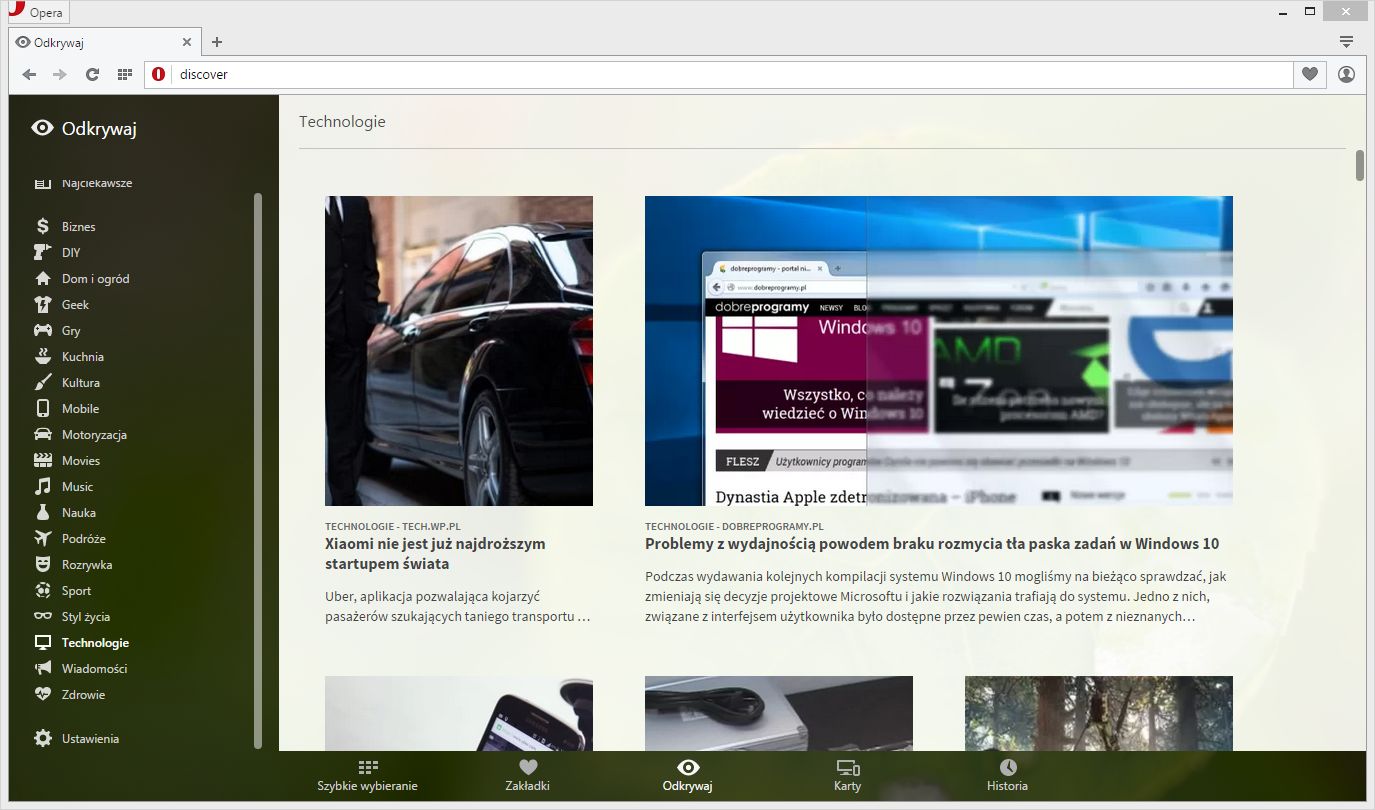The width and height of the screenshot is (1375, 810).
Task: Select the DIY drill icon
Action: pyautogui.click(x=42, y=253)
